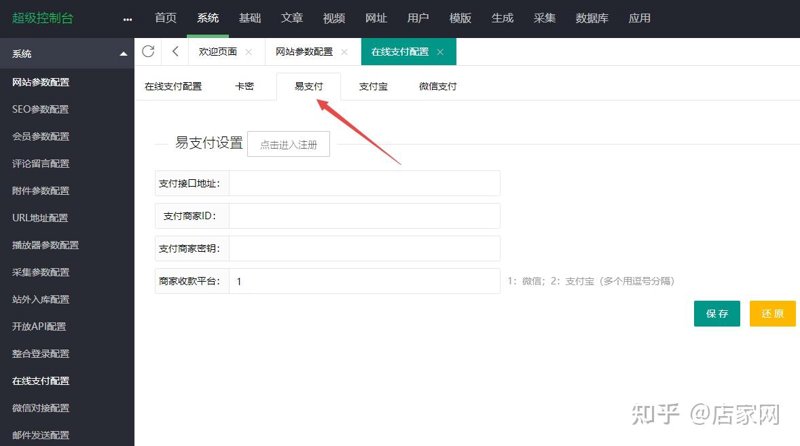Viewport: 800px width, 446px height.
Task: Close the 在线支付配置 tab
Action: point(440,52)
